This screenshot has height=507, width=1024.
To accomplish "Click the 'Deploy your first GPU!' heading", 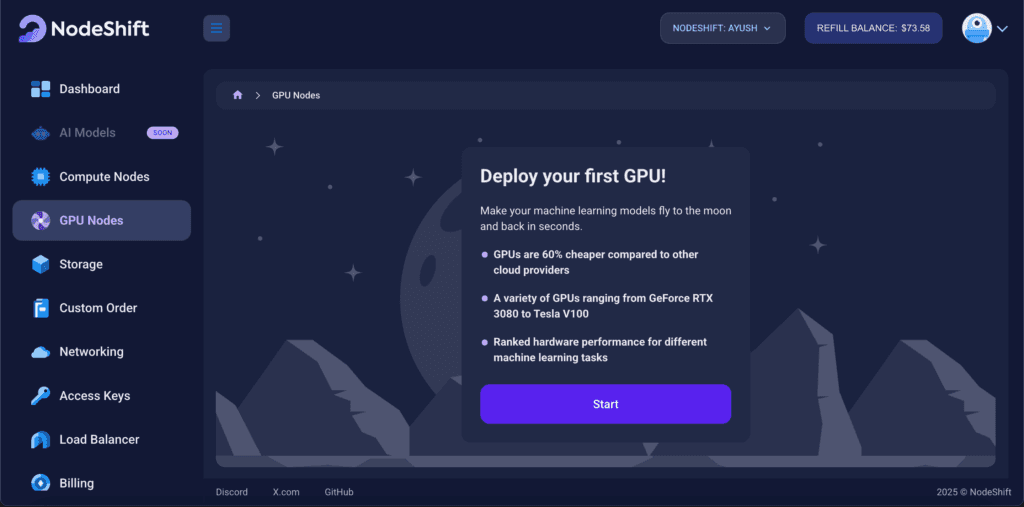I will [573, 176].
